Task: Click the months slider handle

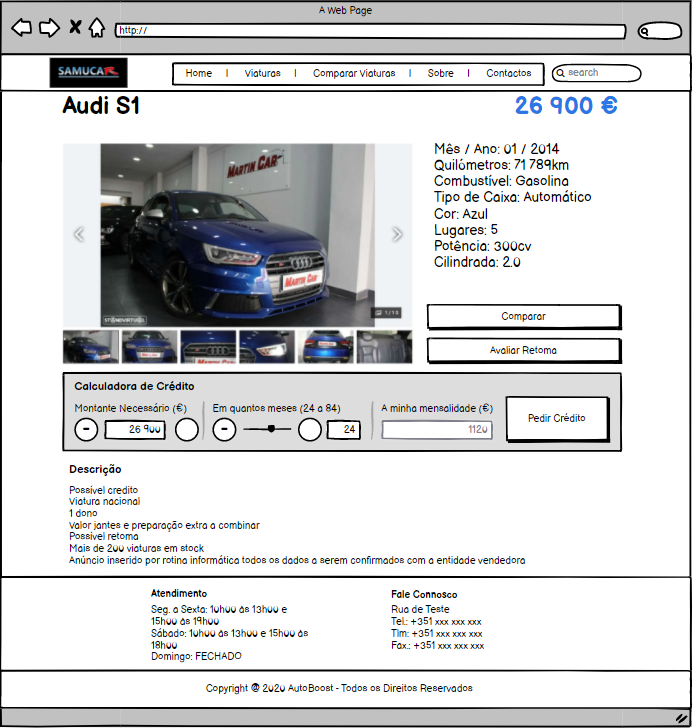Action: point(270,430)
